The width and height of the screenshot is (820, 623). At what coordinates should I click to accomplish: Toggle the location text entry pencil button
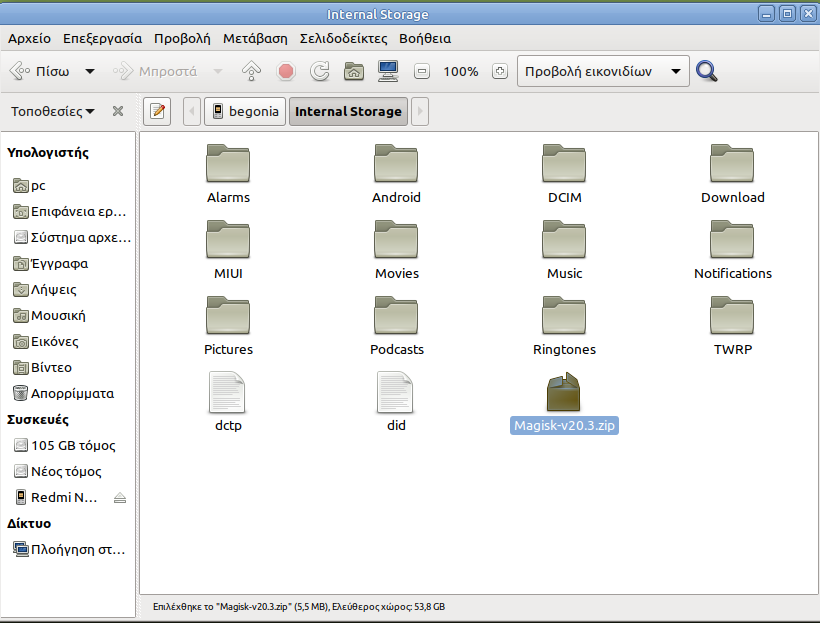click(x=157, y=111)
